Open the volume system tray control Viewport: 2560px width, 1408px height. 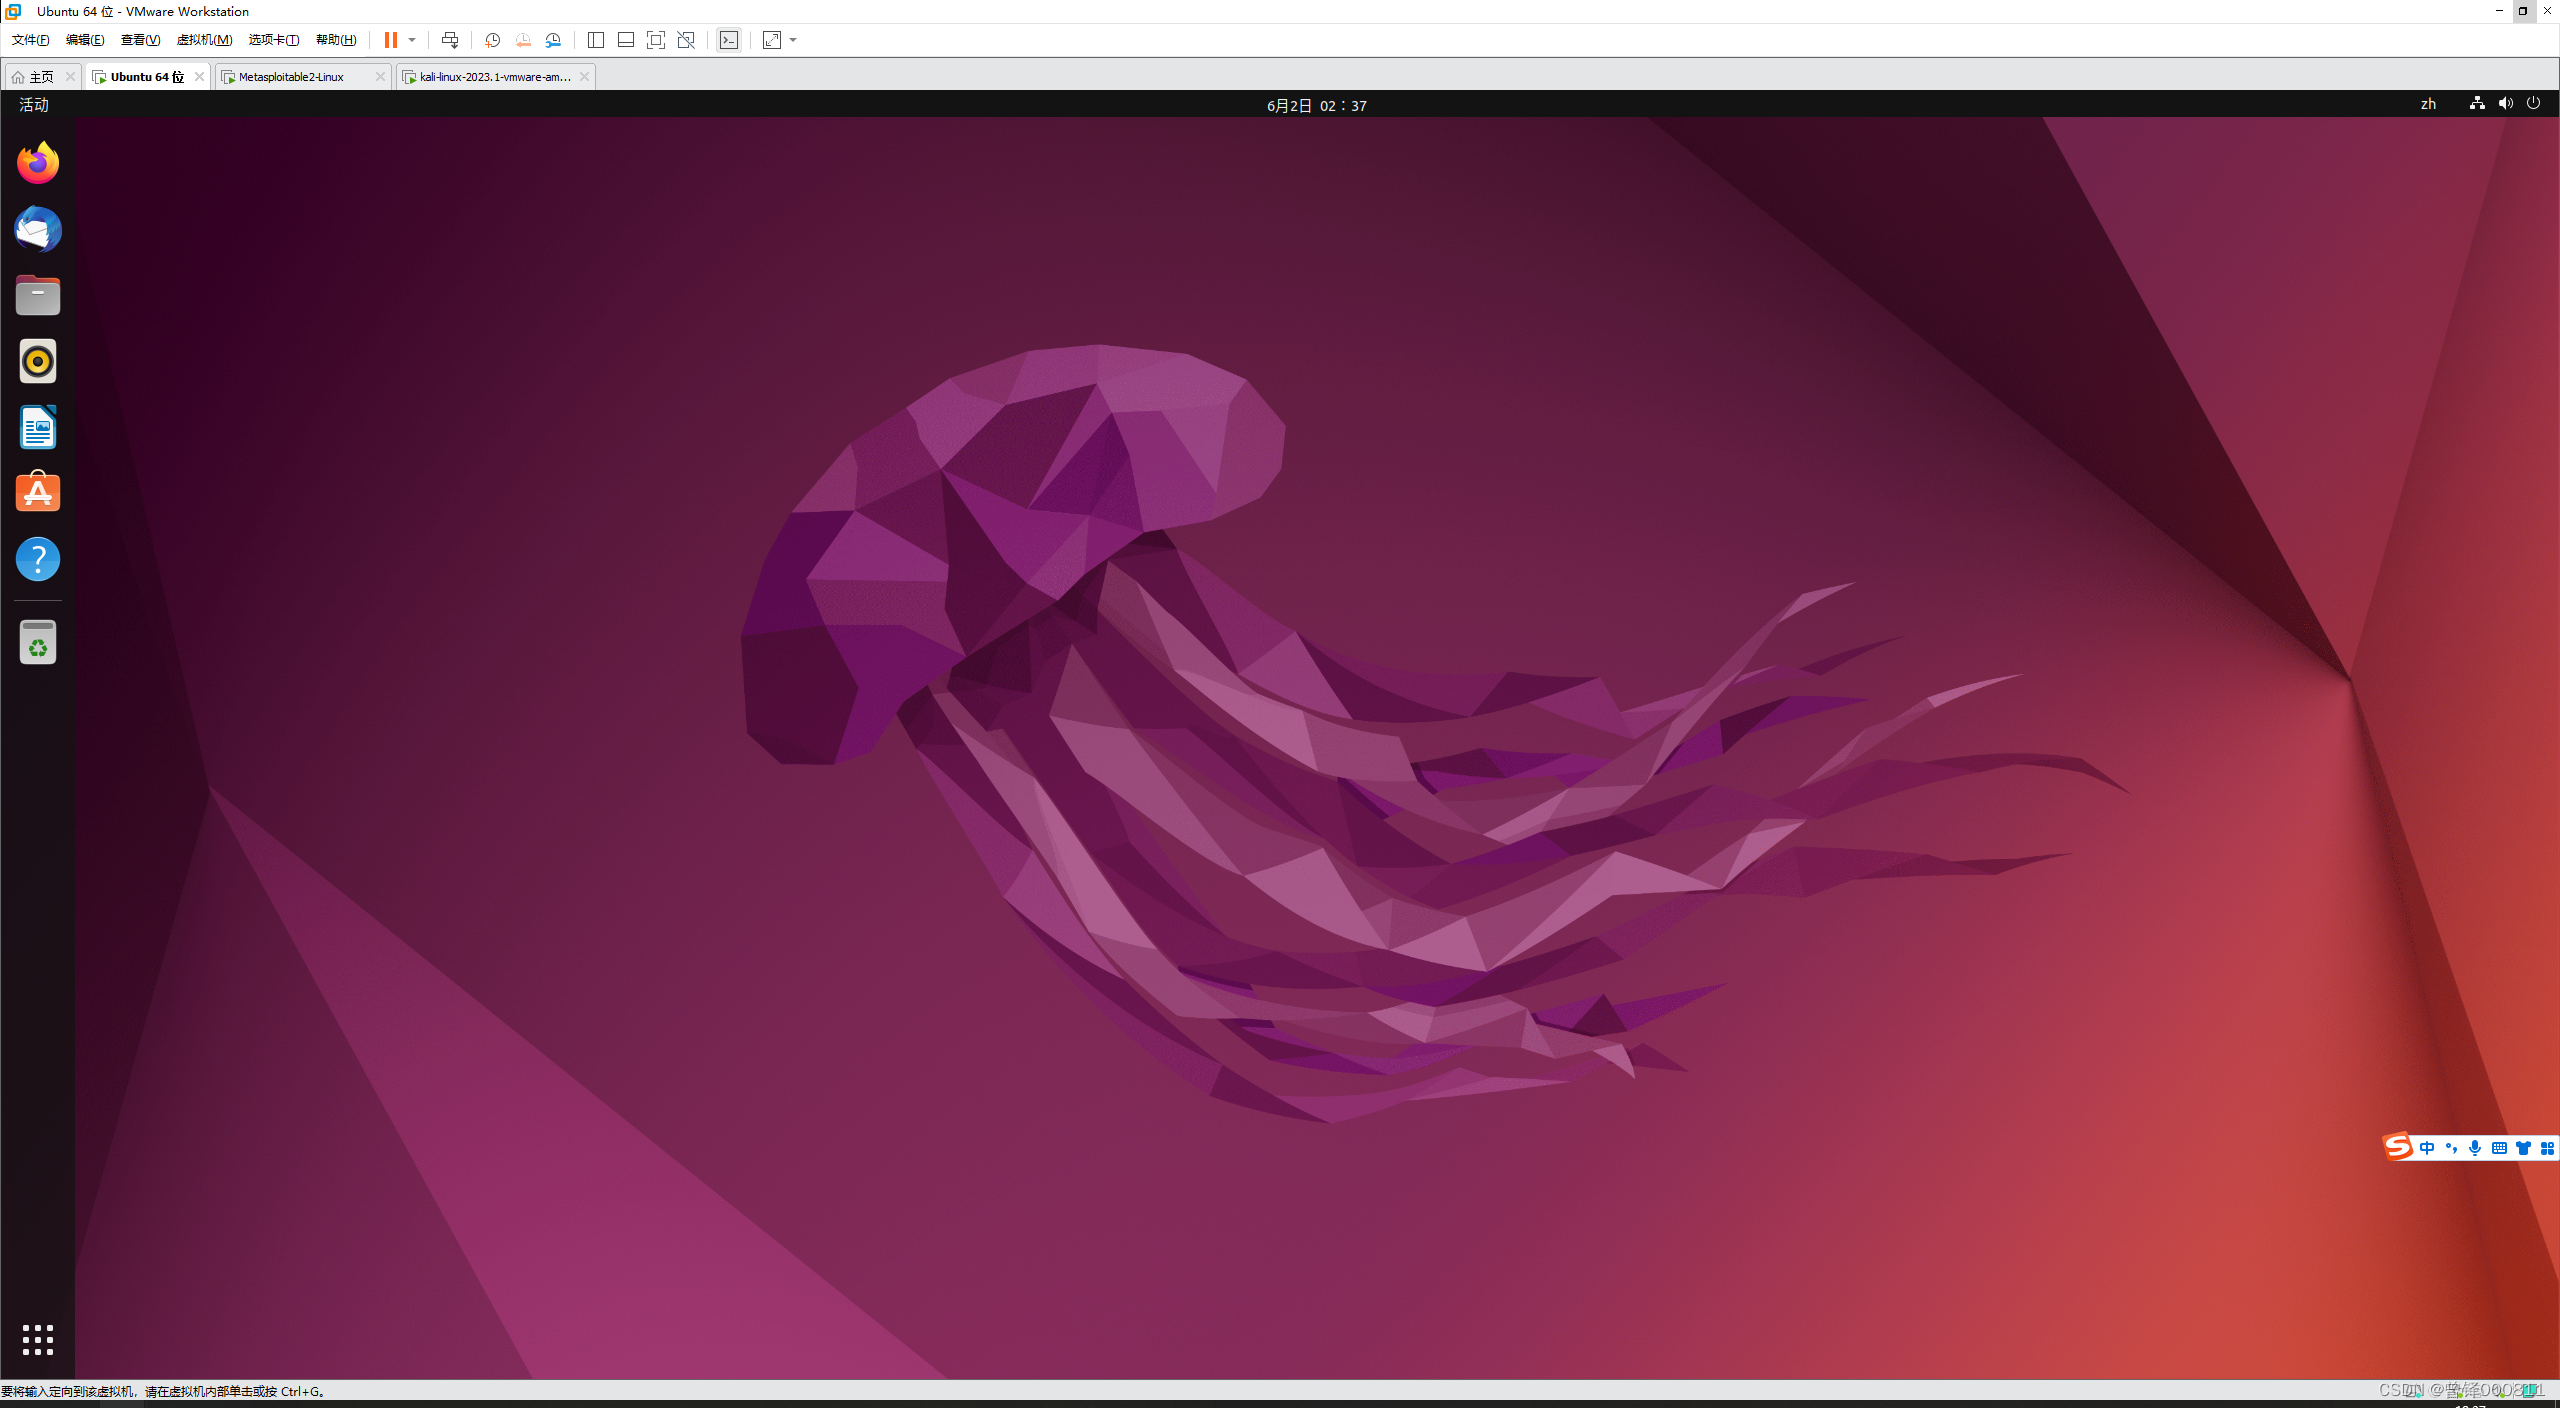point(2505,104)
